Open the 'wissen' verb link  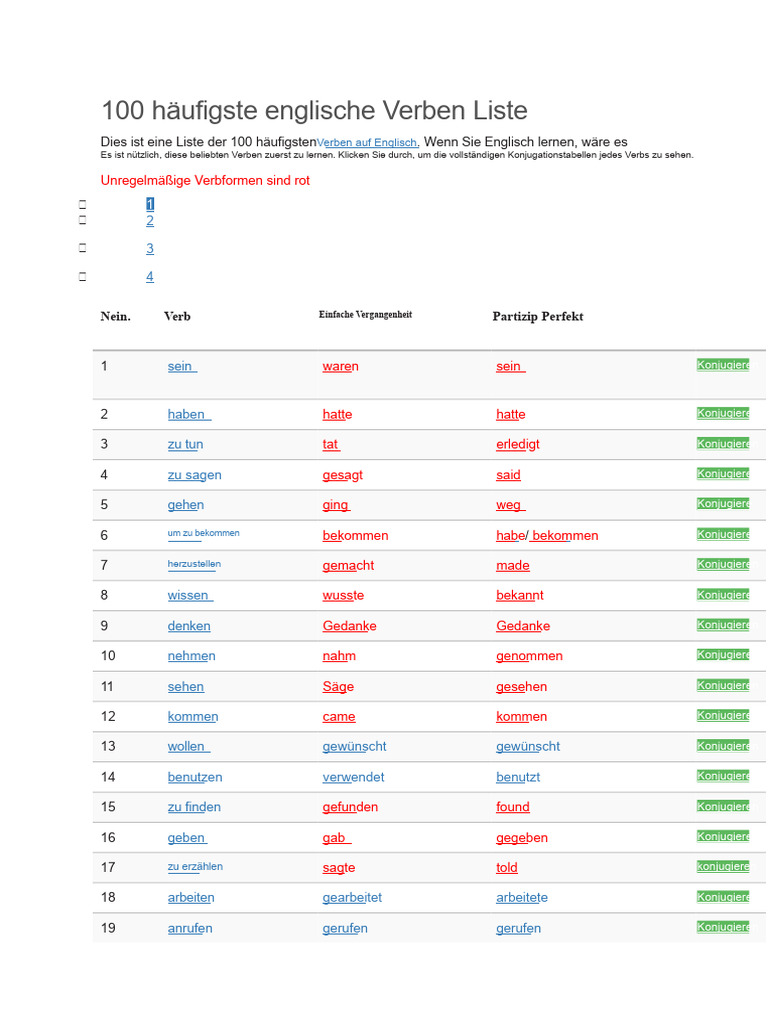tap(190, 596)
